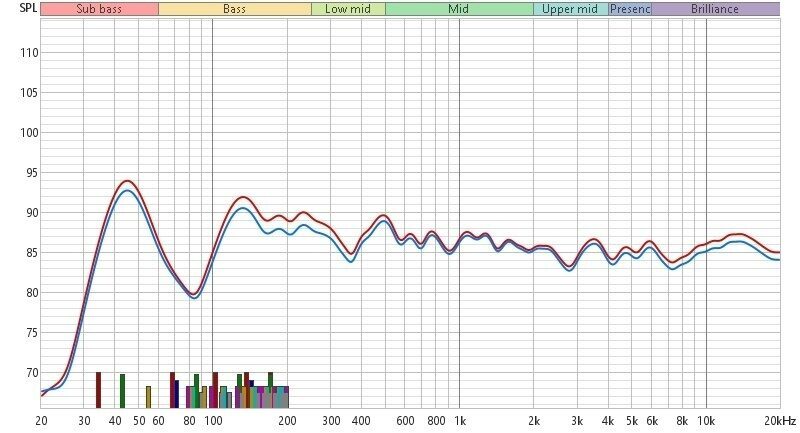The width and height of the screenshot is (800, 433).
Task: Click the 200 Hz axis label
Action: 288,421
